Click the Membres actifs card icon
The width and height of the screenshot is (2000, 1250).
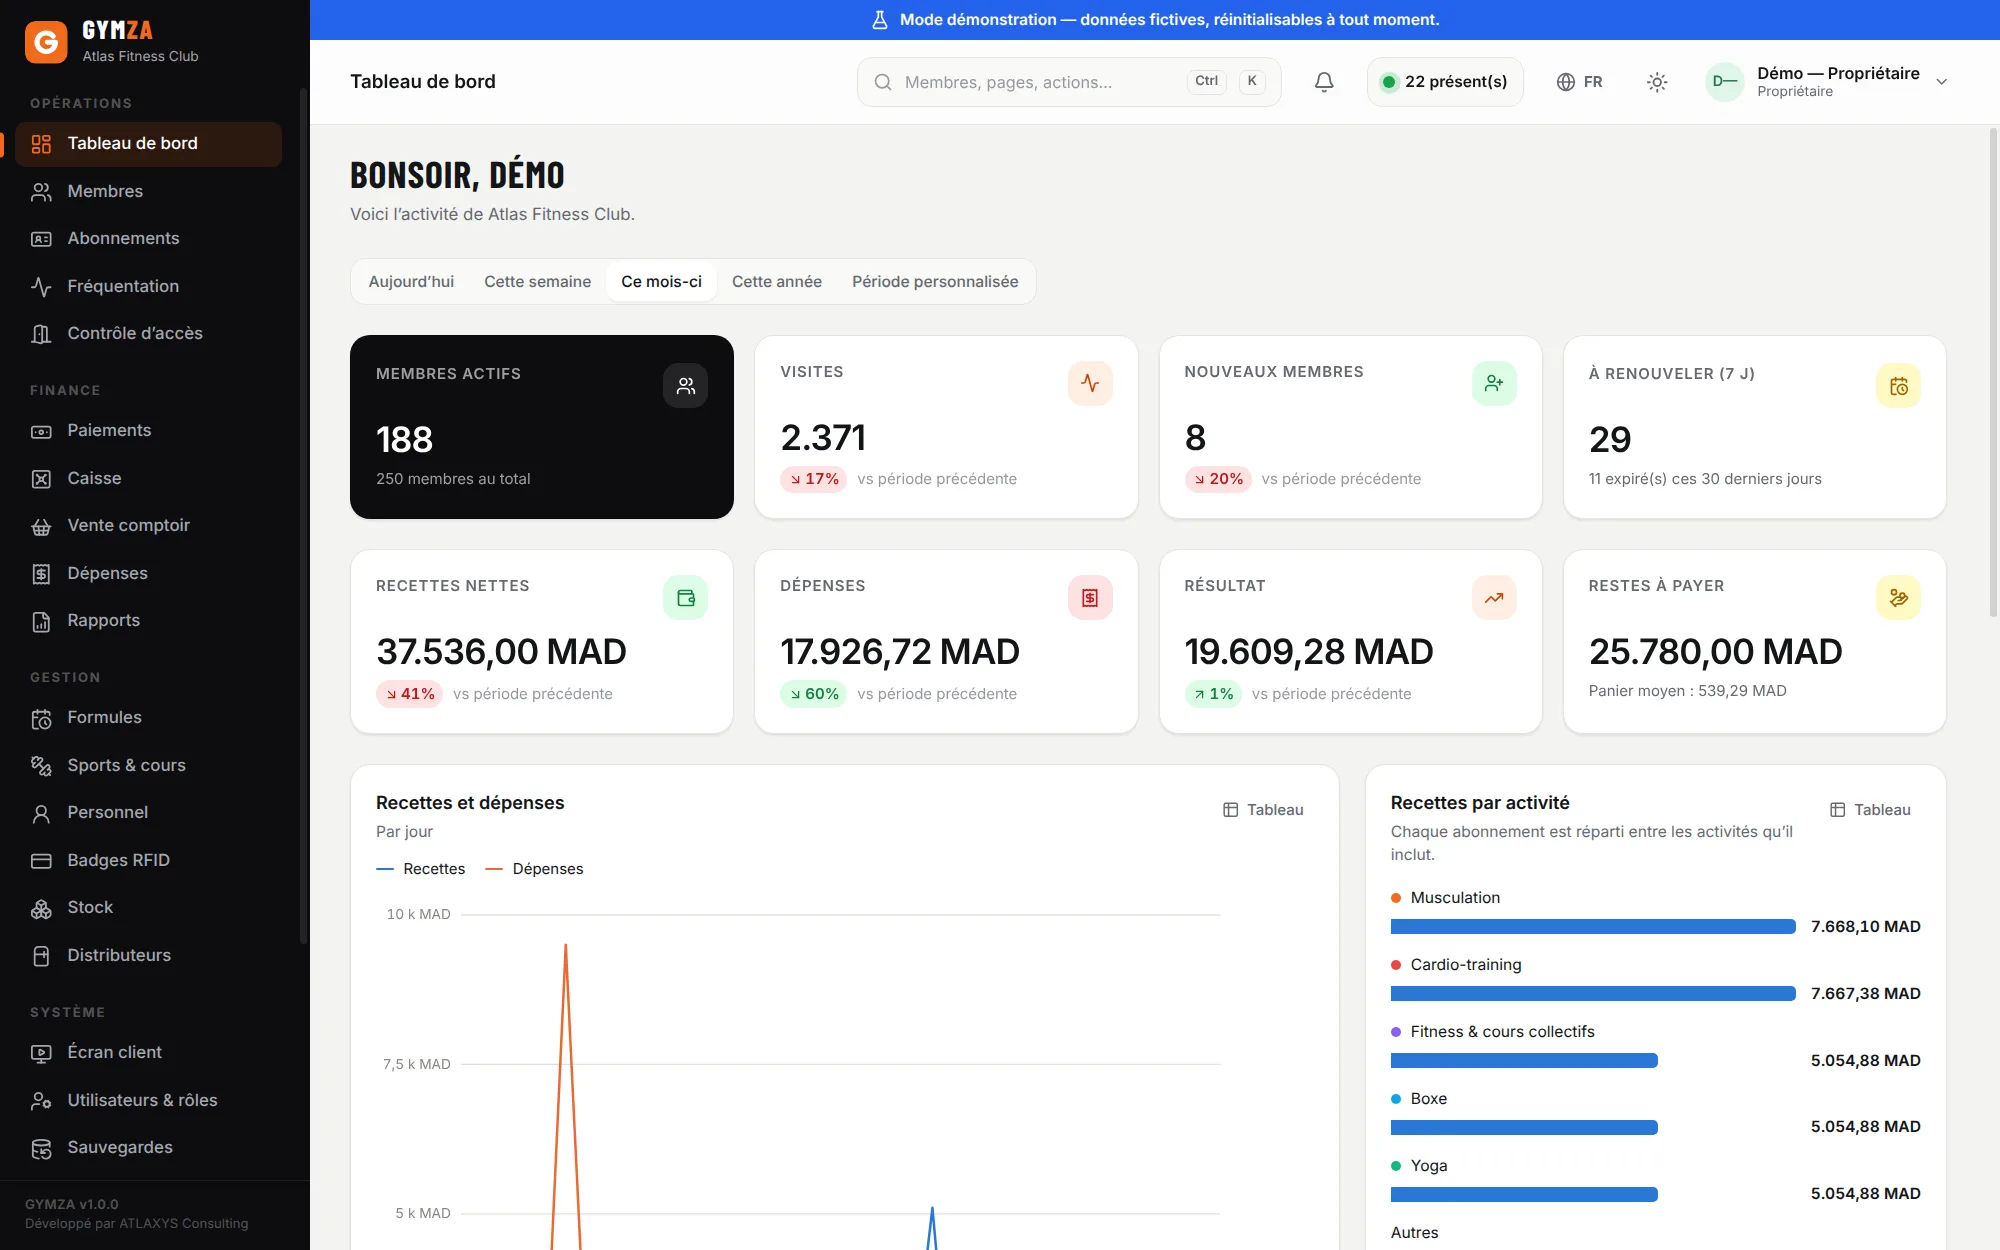click(685, 385)
